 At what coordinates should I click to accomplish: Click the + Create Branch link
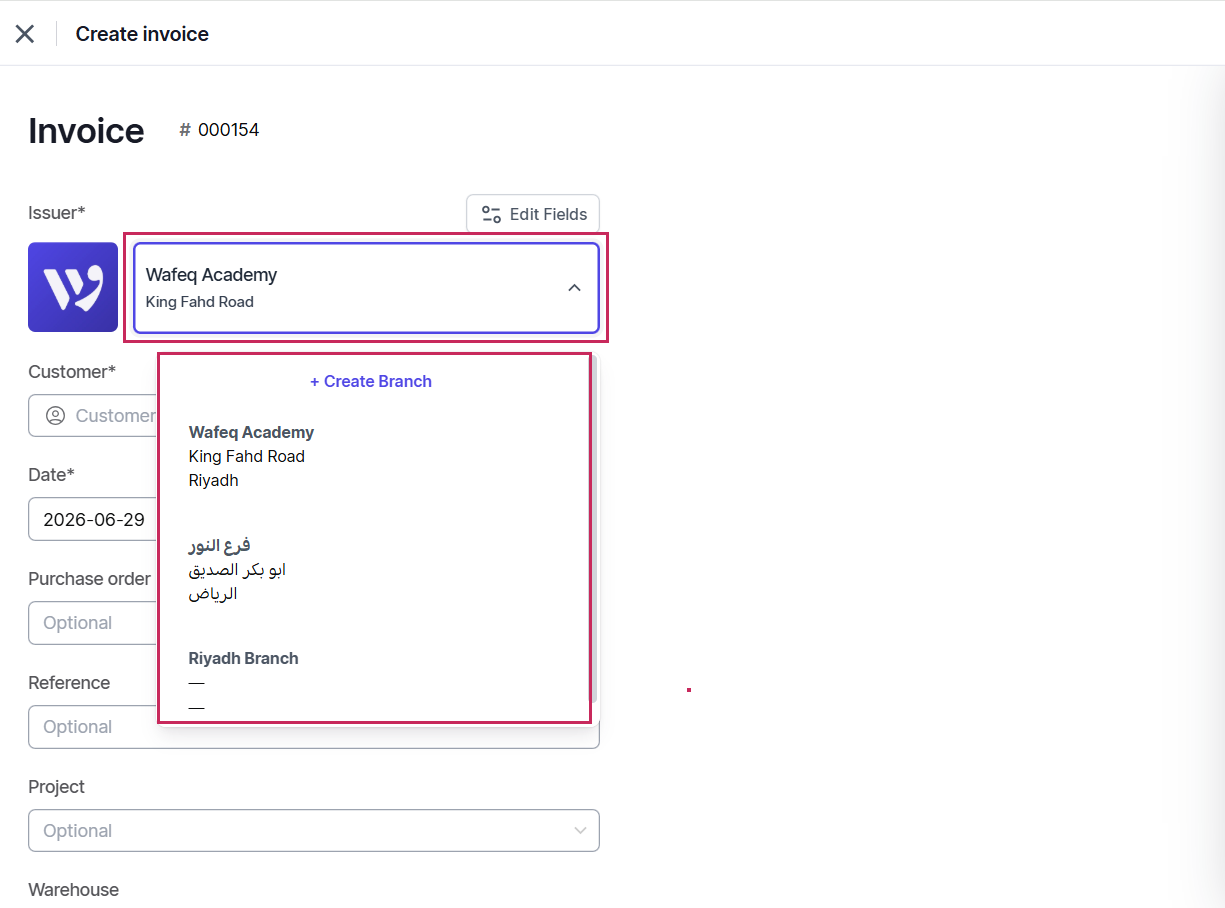click(371, 381)
